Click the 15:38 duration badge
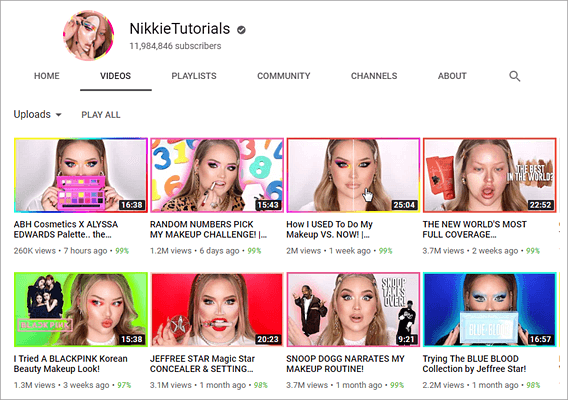This screenshot has width=568, height=400. click(132, 339)
